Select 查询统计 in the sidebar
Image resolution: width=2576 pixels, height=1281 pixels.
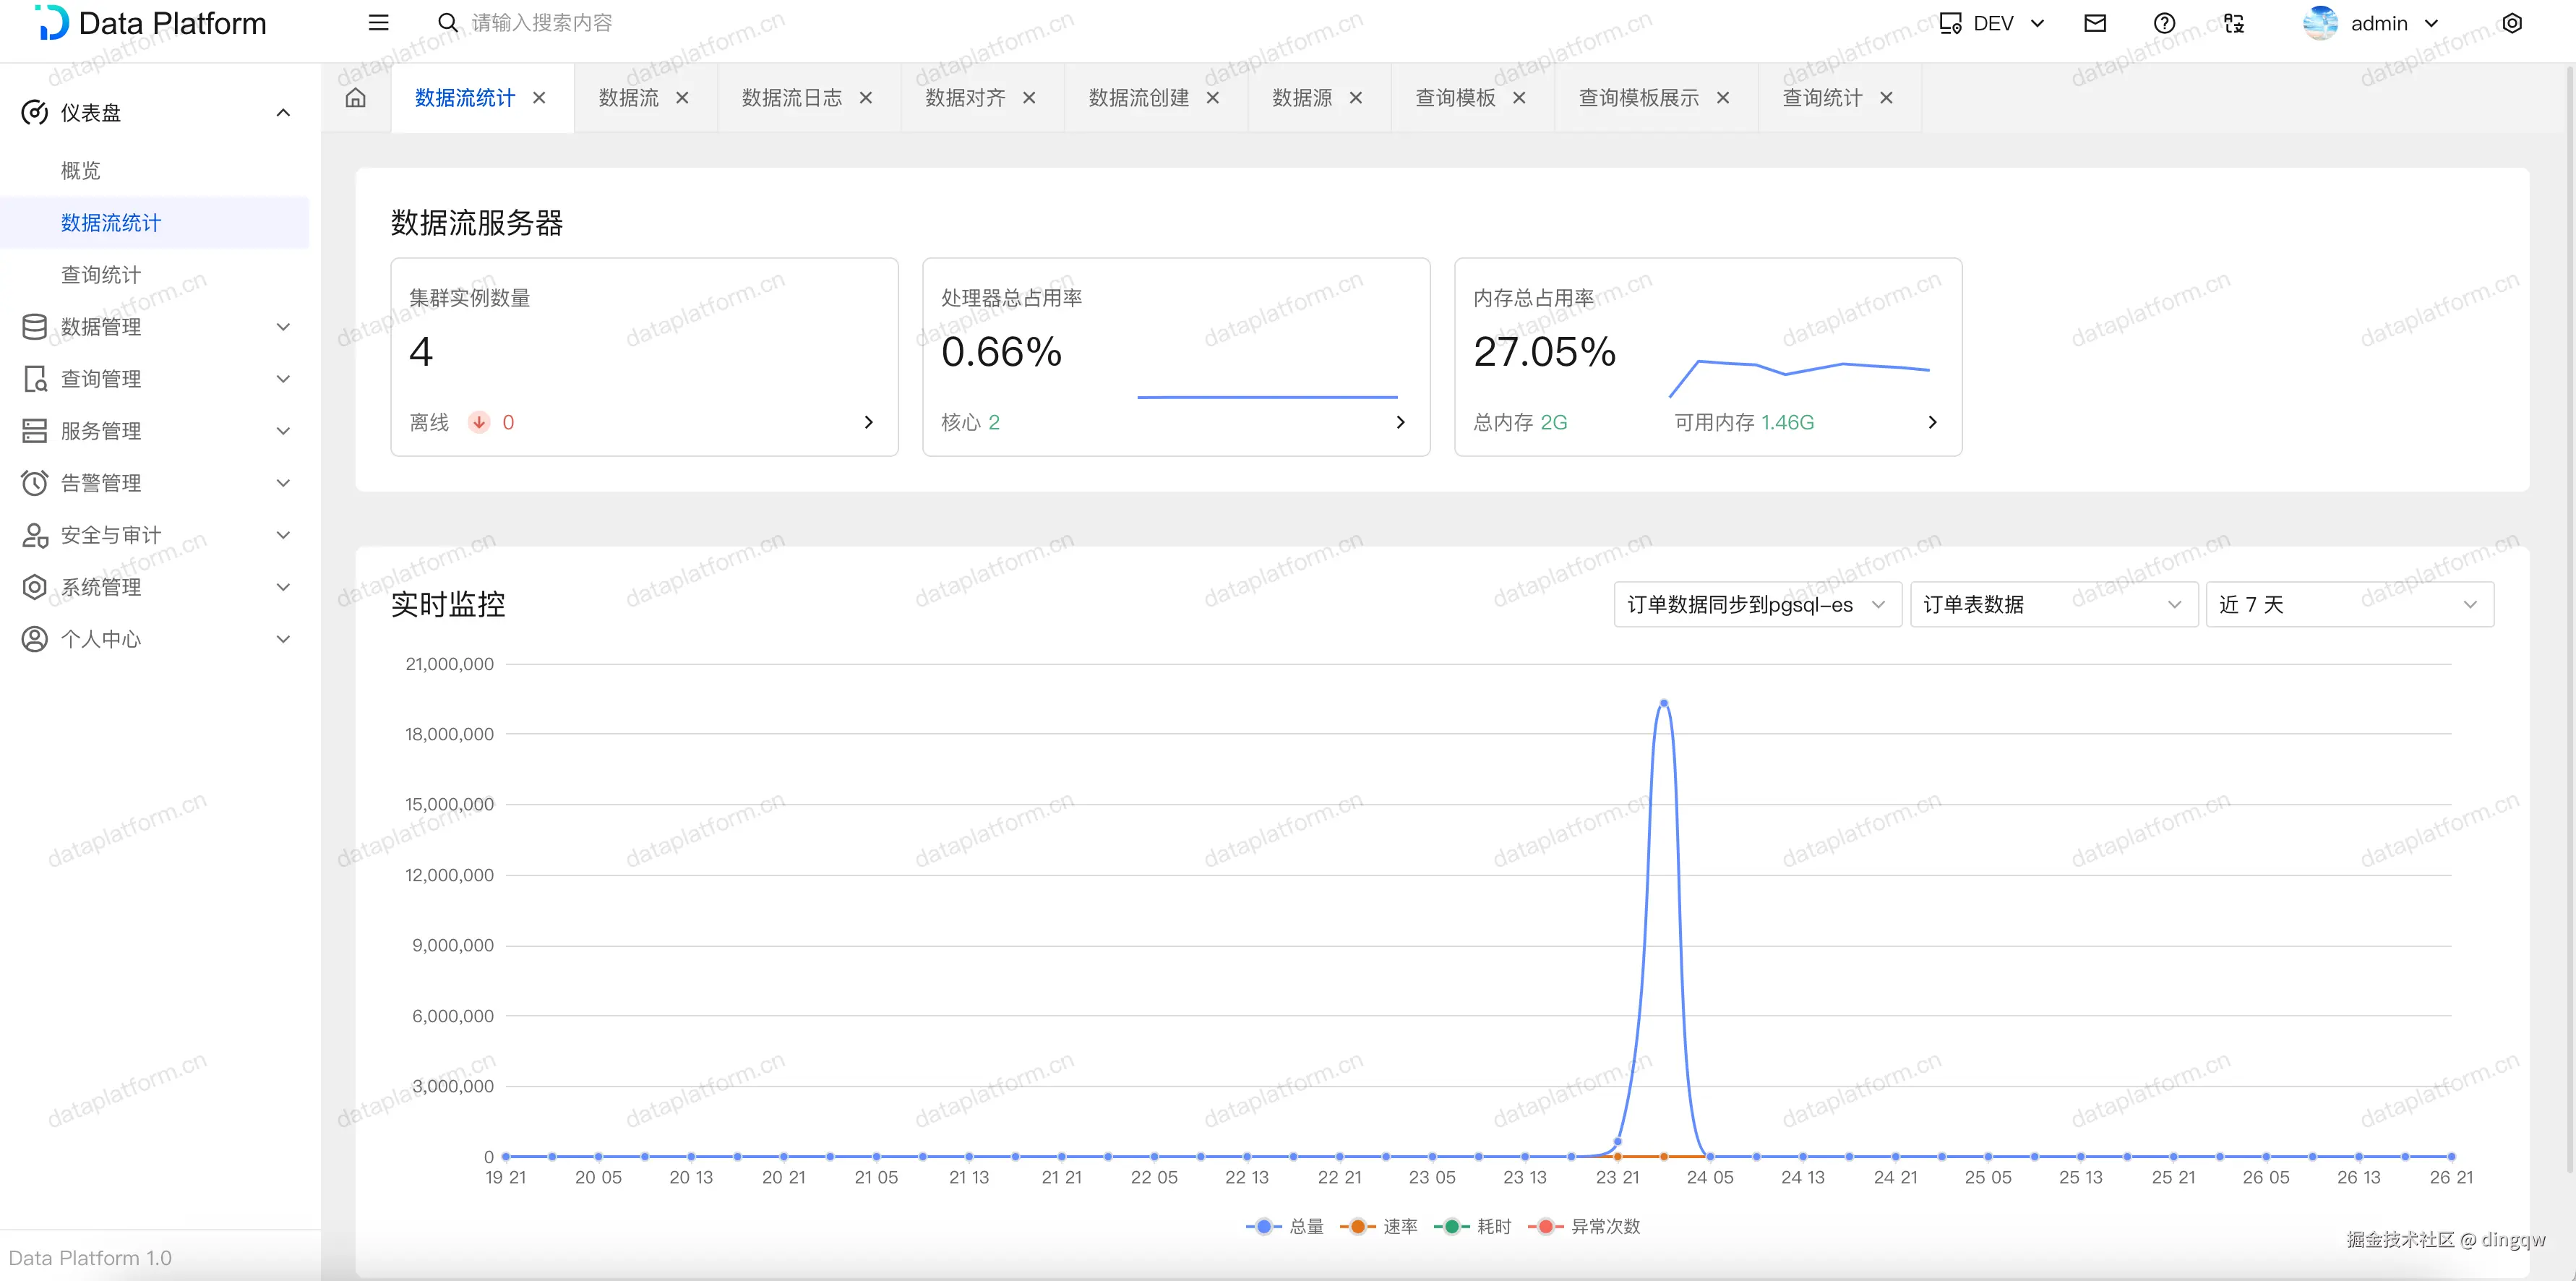pyautogui.click(x=101, y=275)
